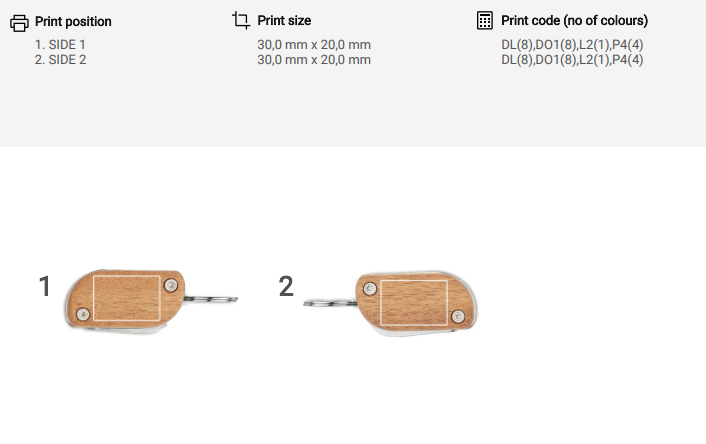The width and height of the screenshot is (706, 444).
Task: Click the second-row 30,0 mm x 20,0 mm size
Action: click(314, 60)
